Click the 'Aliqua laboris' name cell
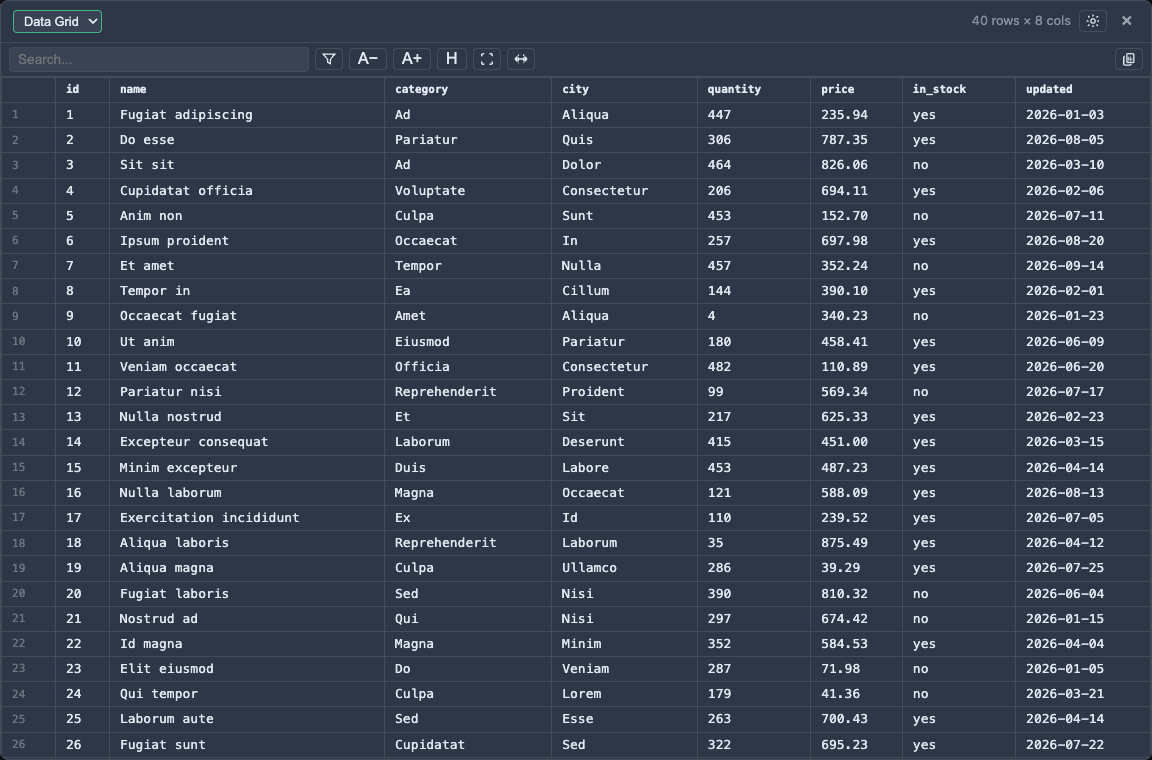The height and width of the screenshot is (760, 1152). [247, 542]
